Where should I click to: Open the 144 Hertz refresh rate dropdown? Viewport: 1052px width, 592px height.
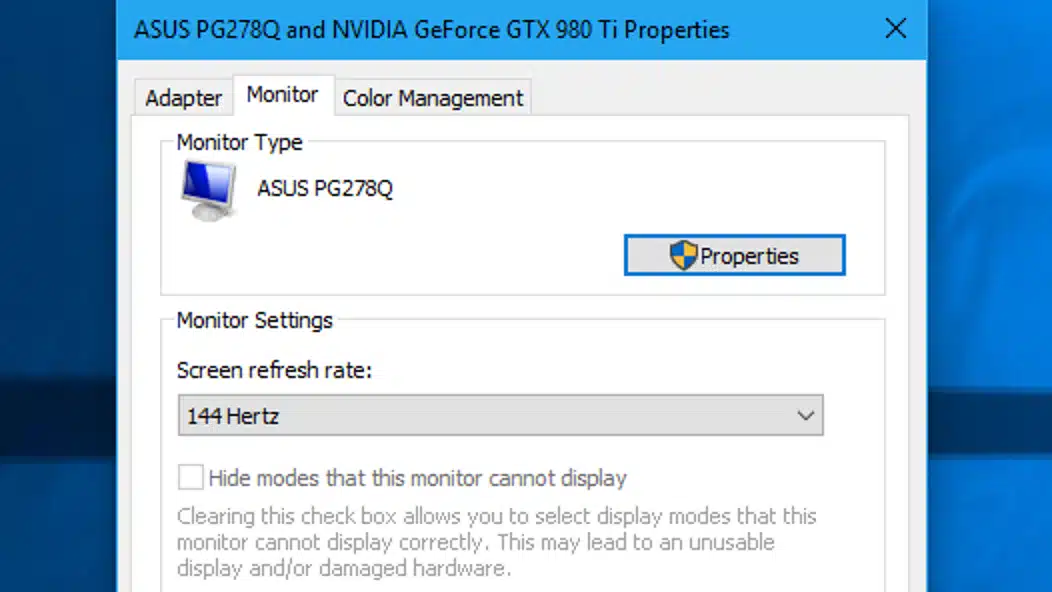501,415
